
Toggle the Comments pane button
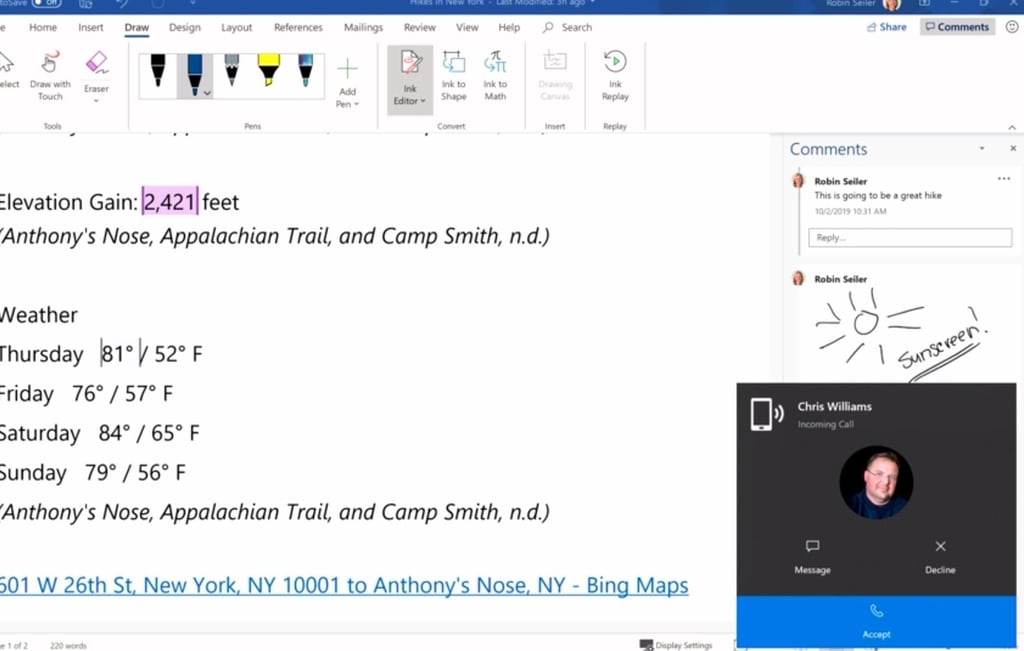[x=957, y=27]
